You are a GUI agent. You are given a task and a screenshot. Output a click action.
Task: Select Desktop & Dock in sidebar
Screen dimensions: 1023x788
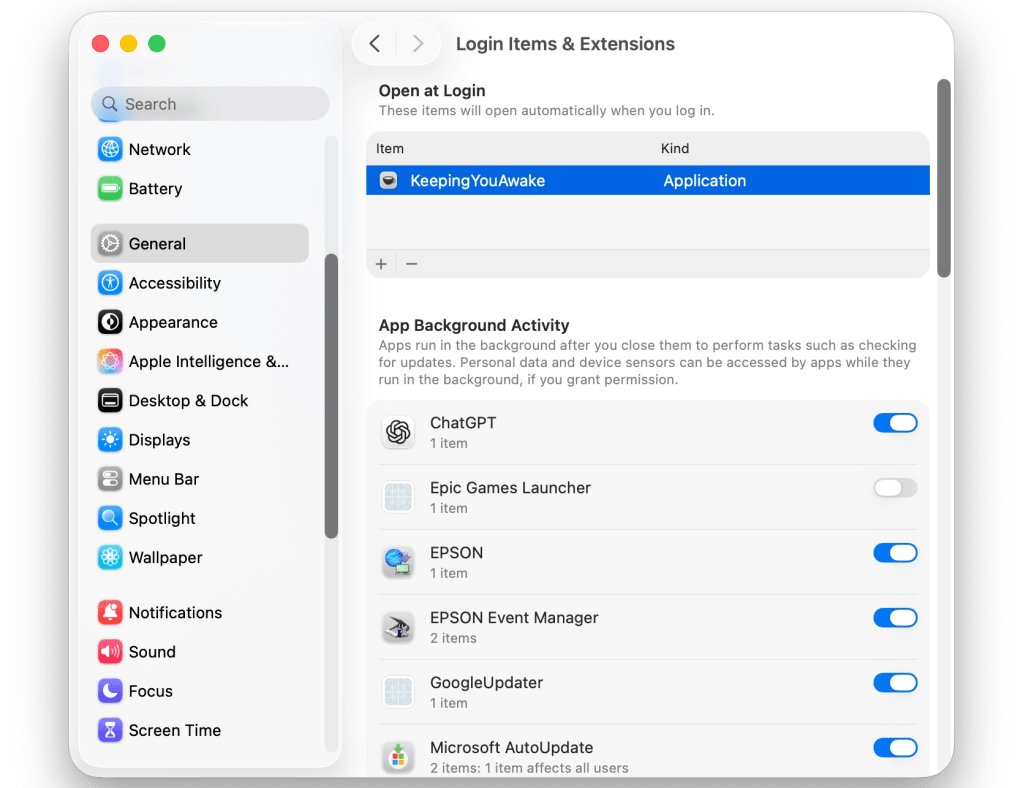pos(188,401)
